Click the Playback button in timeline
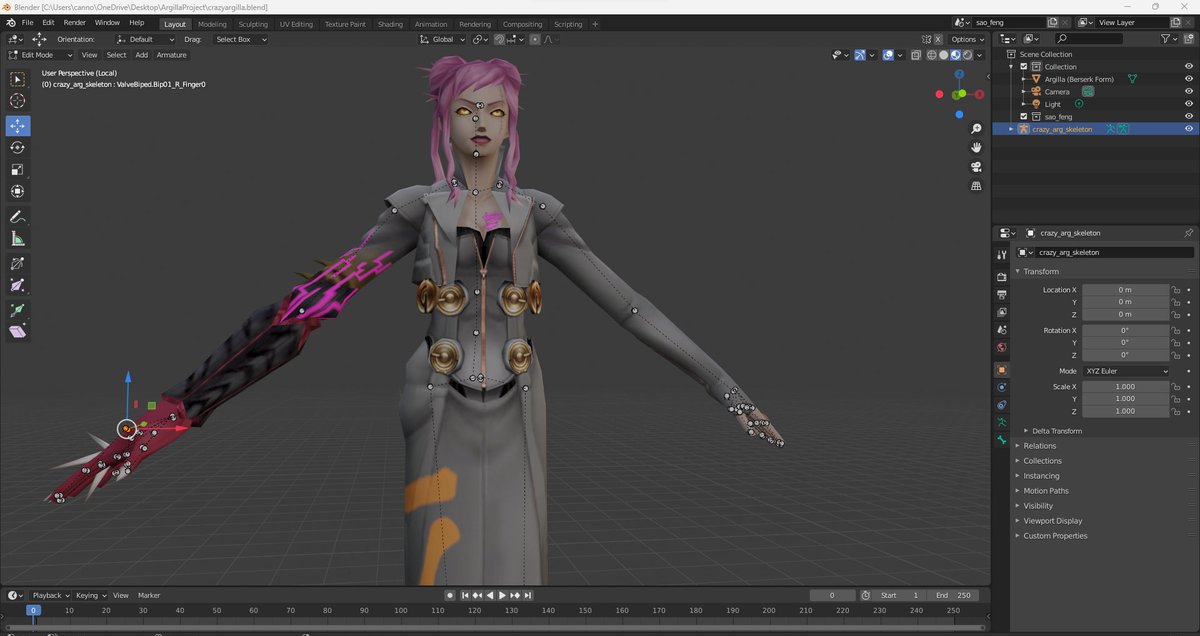Screen dimensions: 1200x636 [50, 595]
